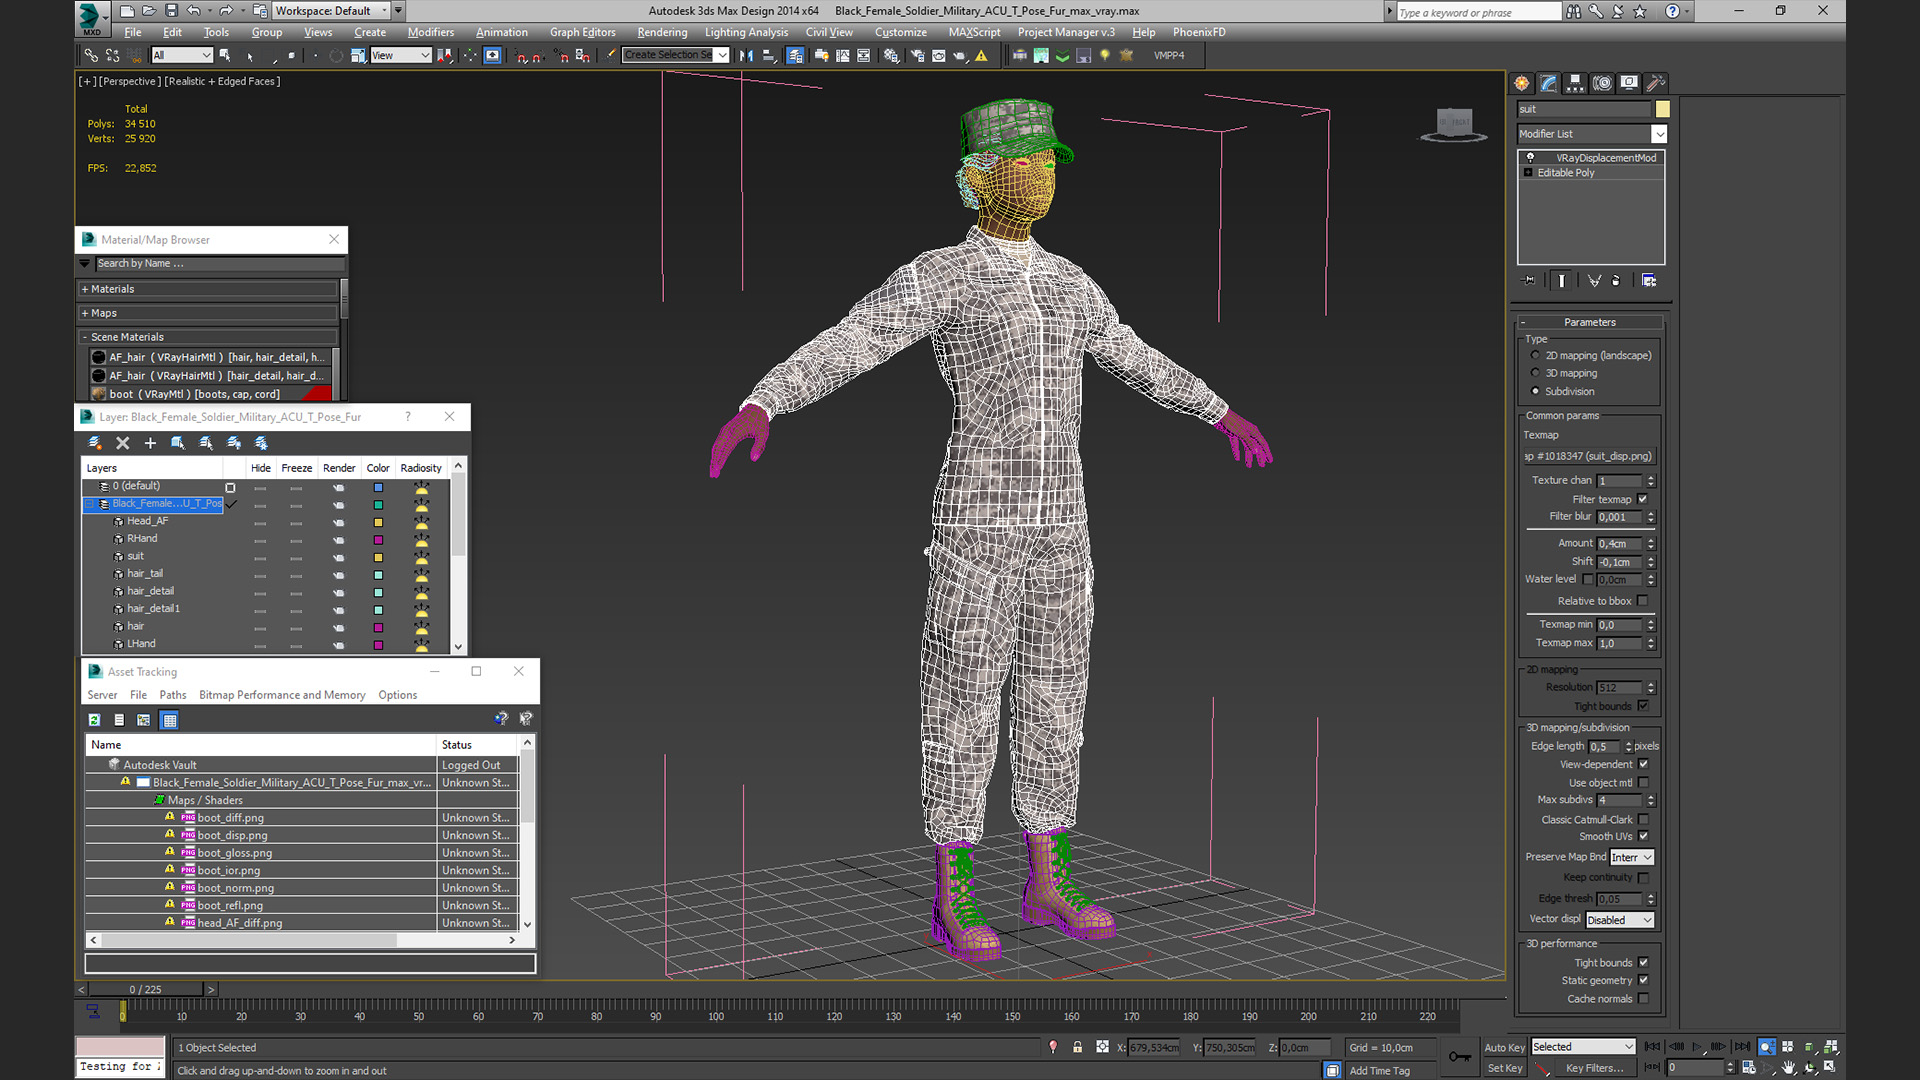1920x1080 pixels.
Task: Open the Vector displ dropdown
Action: point(1620,920)
